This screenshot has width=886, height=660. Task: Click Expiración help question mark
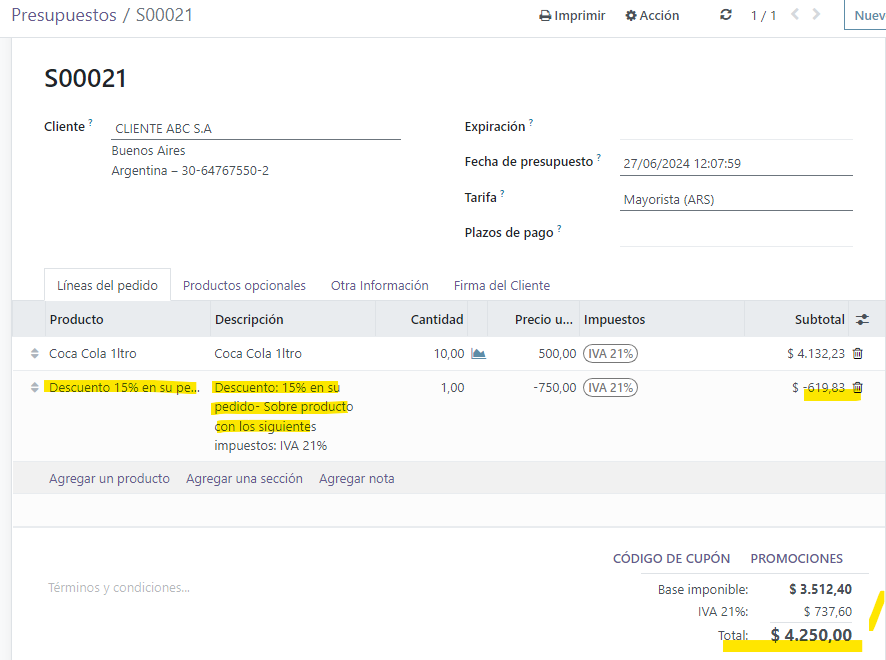(x=531, y=122)
